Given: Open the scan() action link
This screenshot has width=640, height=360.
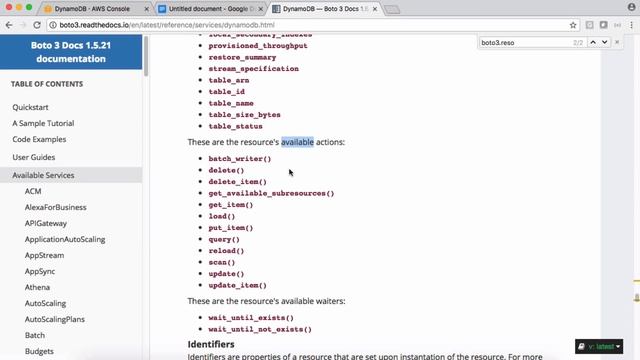Looking at the screenshot, I should 222,262.
